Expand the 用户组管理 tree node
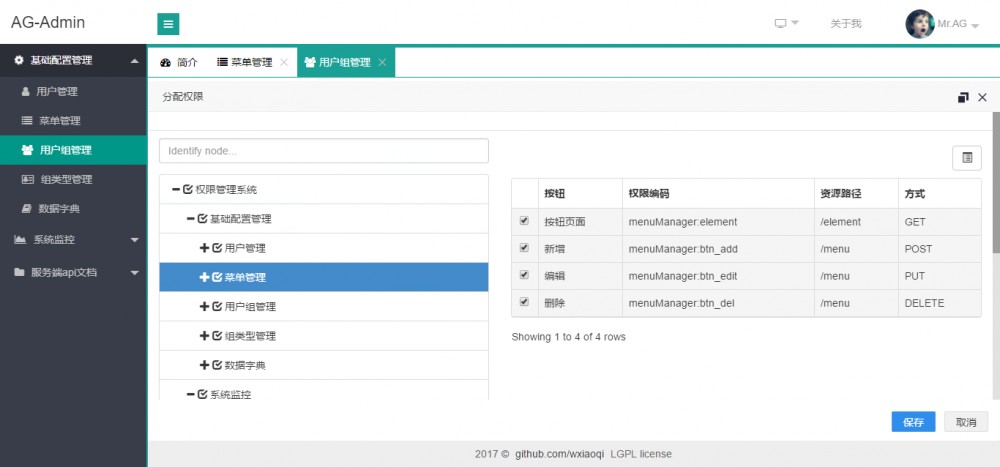 click(x=205, y=308)
